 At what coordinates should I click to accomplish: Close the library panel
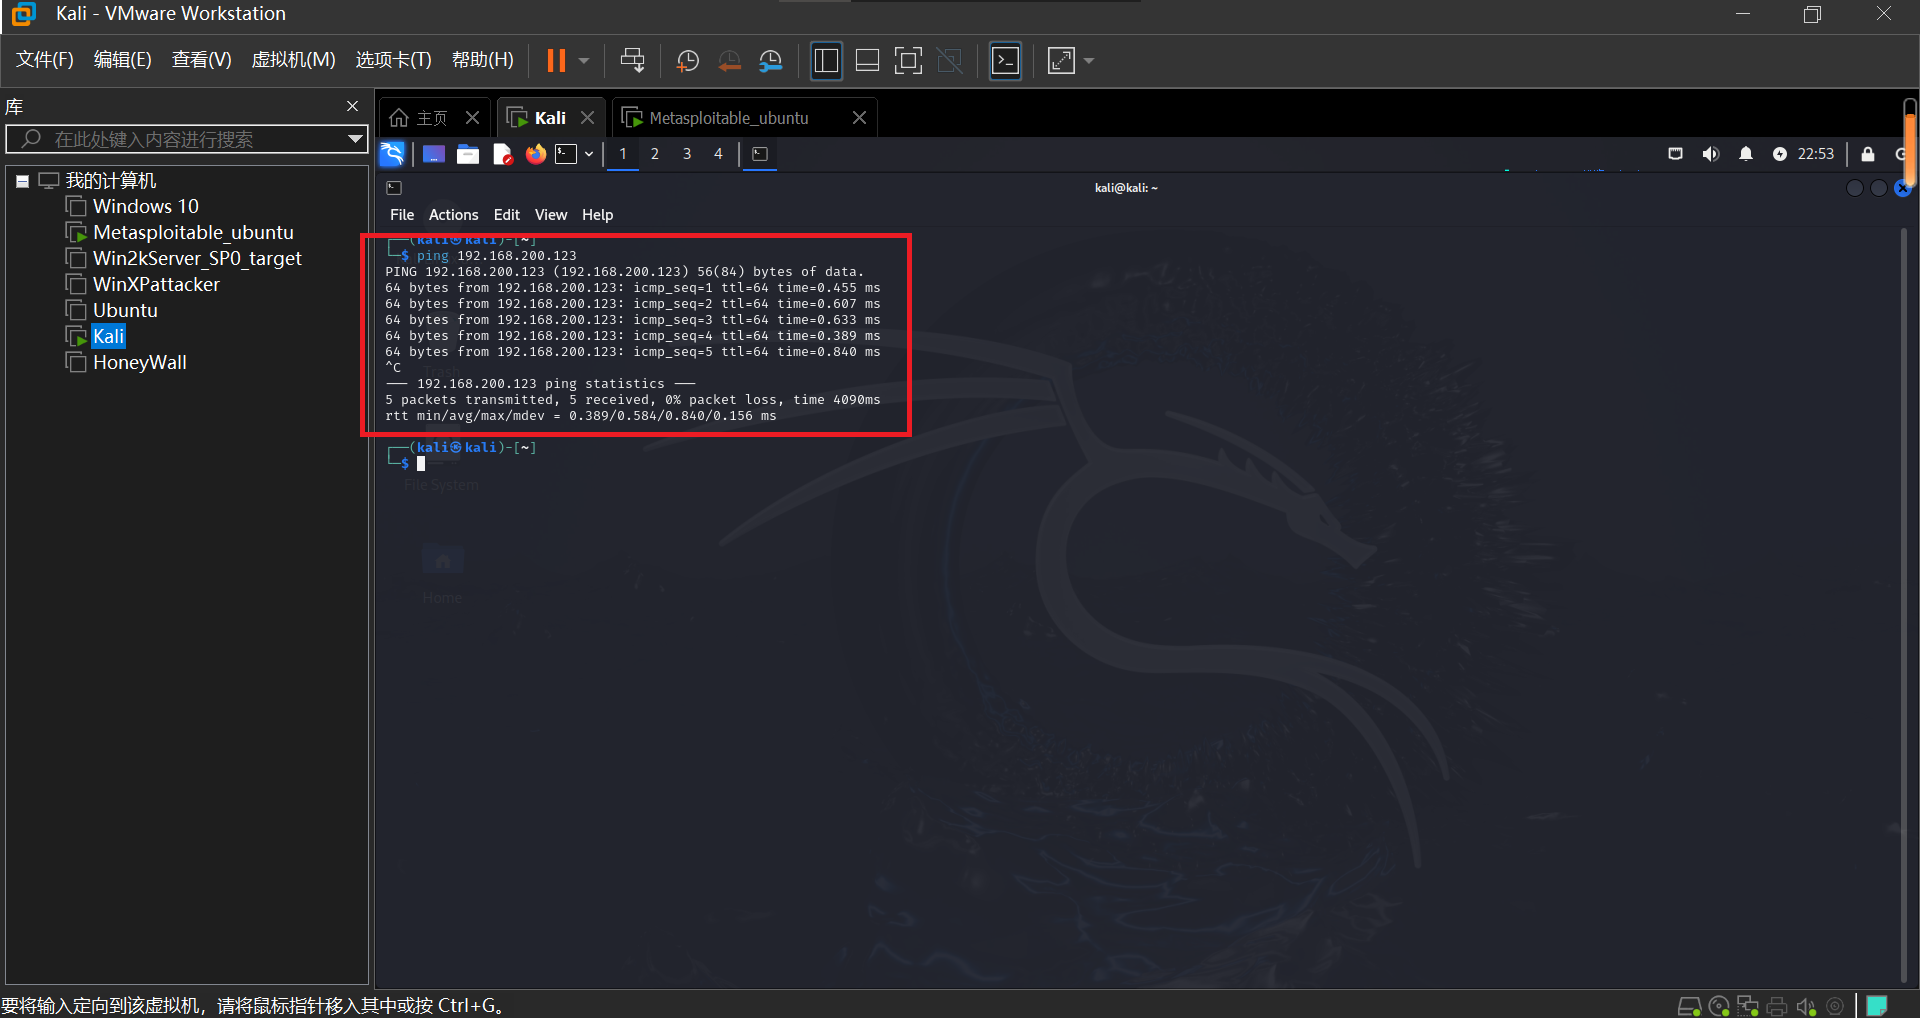pos(352,106)
